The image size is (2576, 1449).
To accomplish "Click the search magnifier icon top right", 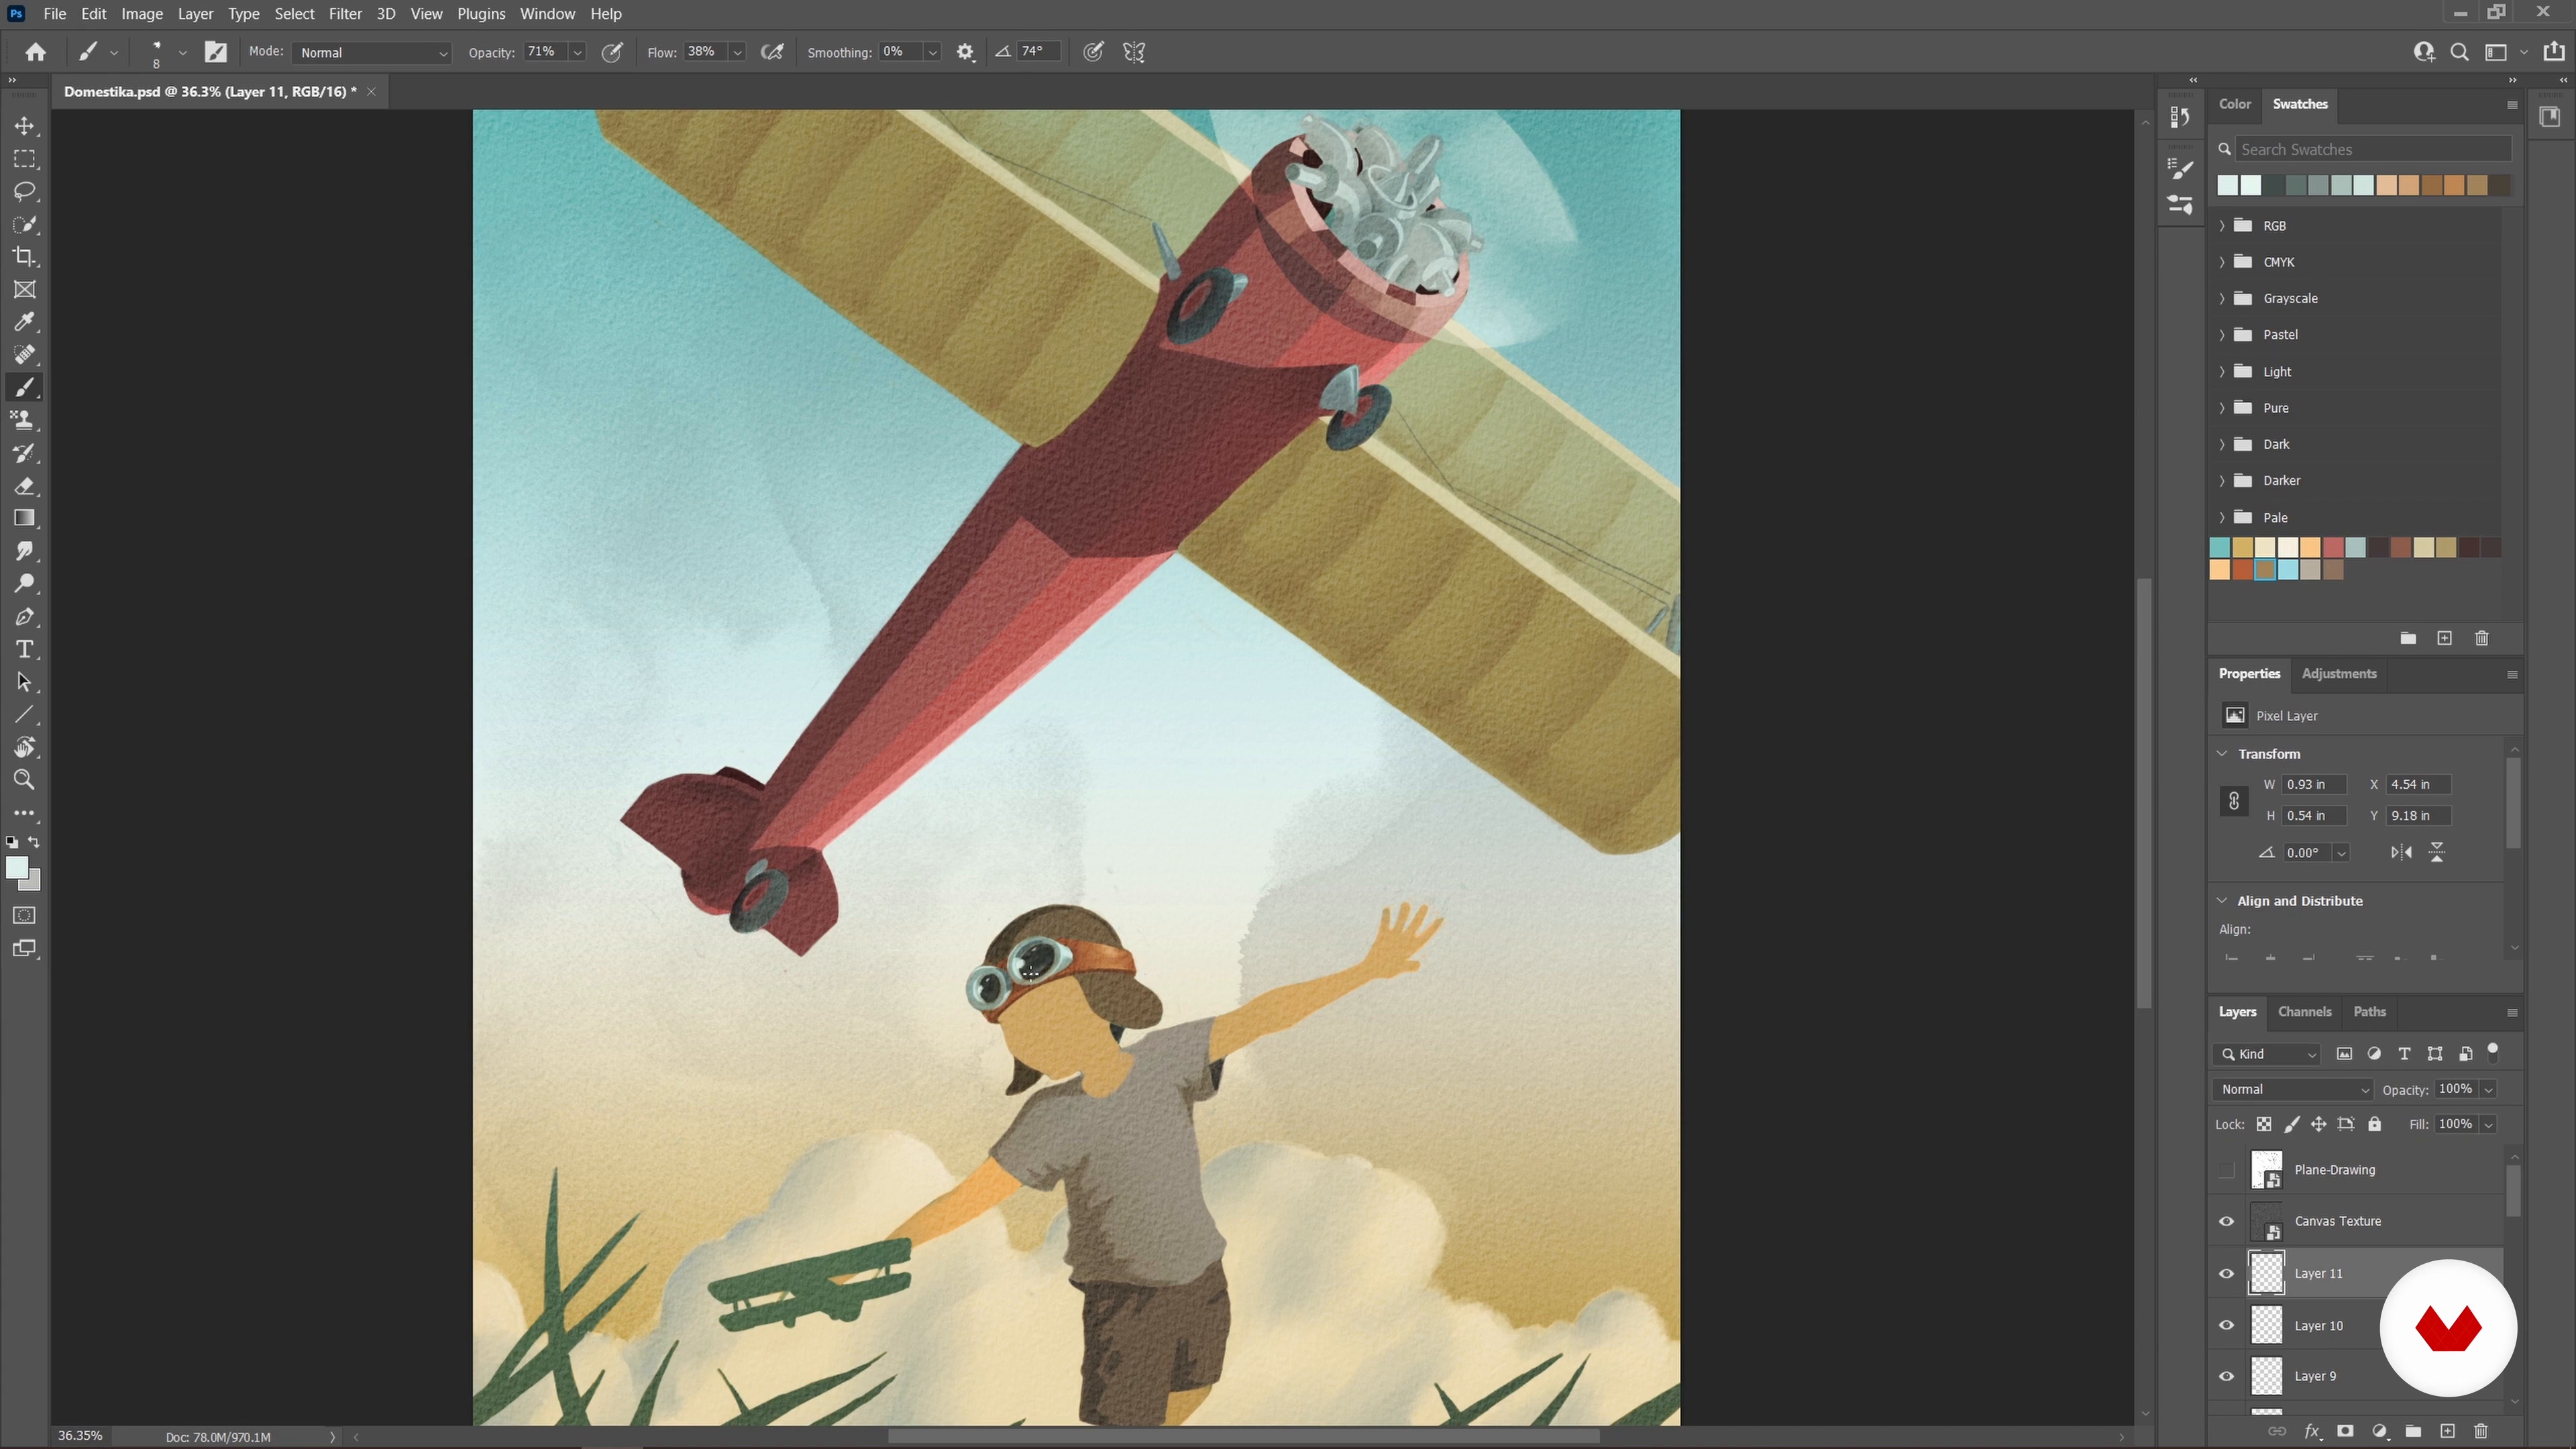I will point(2459,52).
